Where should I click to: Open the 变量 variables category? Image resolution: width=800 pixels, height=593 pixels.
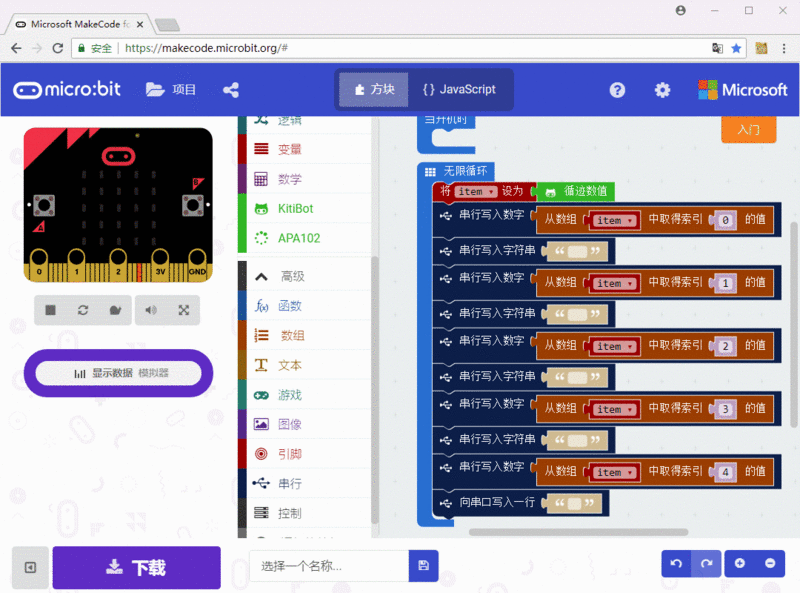point(305,150)
